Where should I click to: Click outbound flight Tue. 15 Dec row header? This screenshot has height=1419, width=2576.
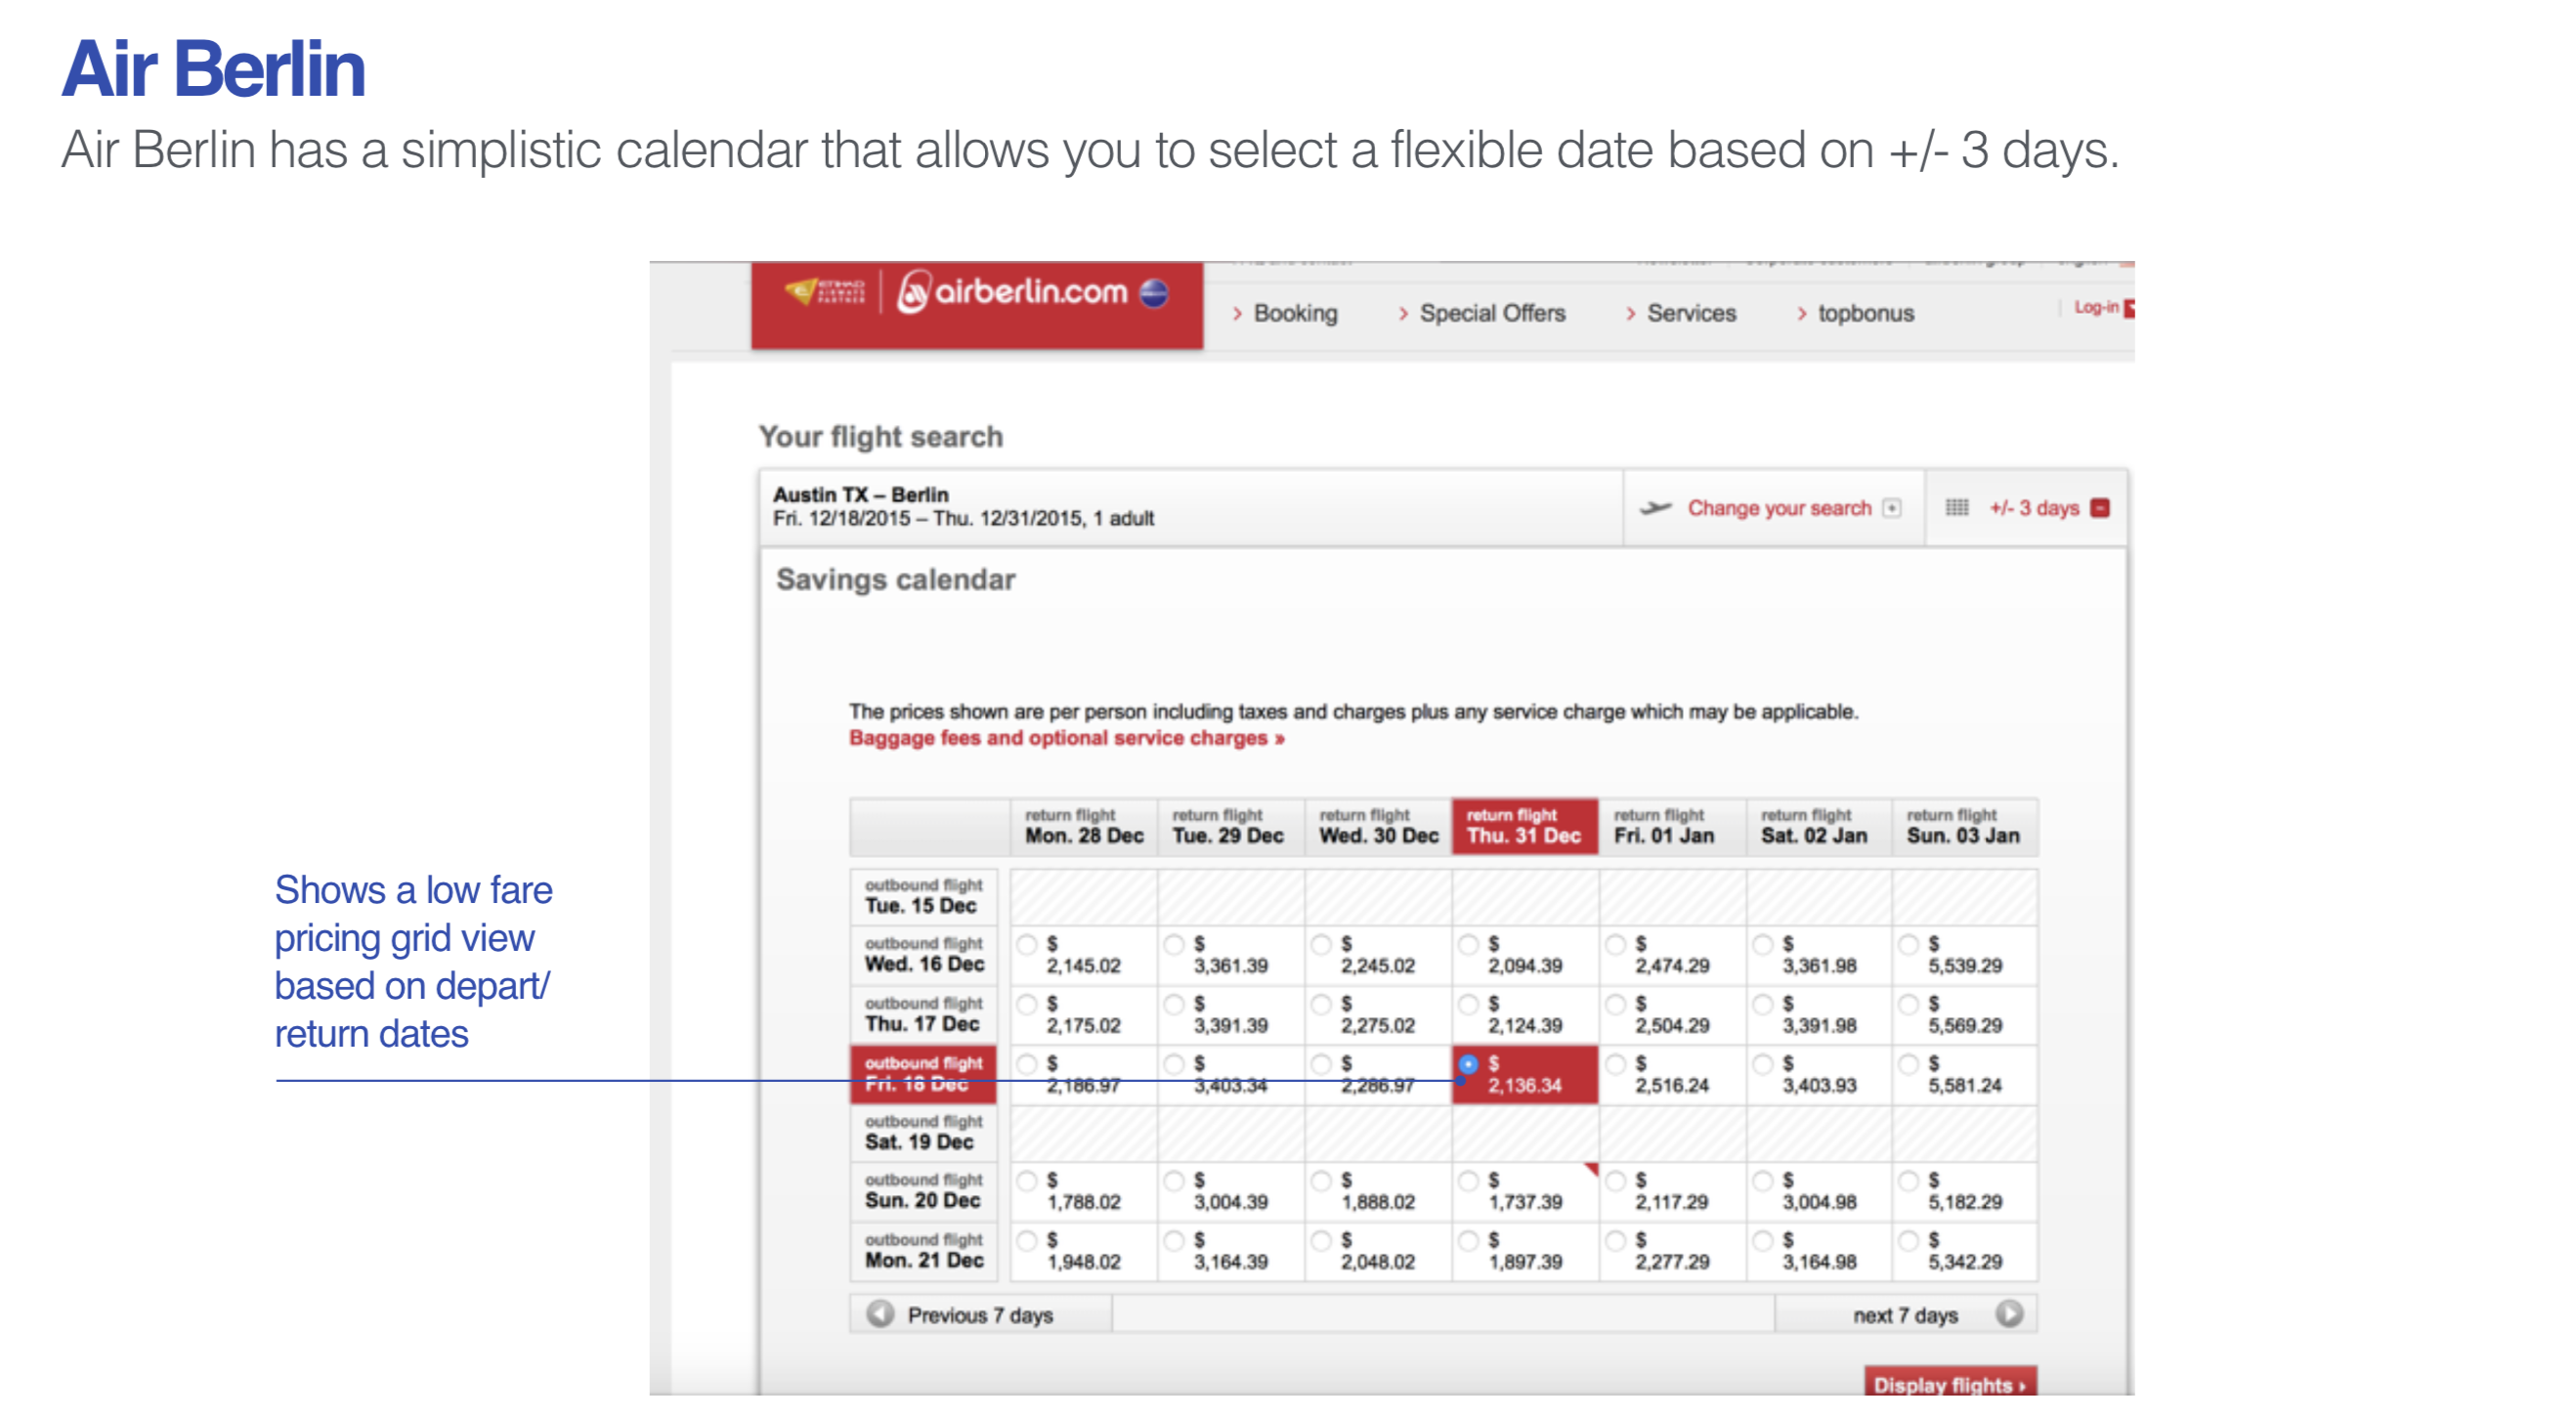coord(924,897)
